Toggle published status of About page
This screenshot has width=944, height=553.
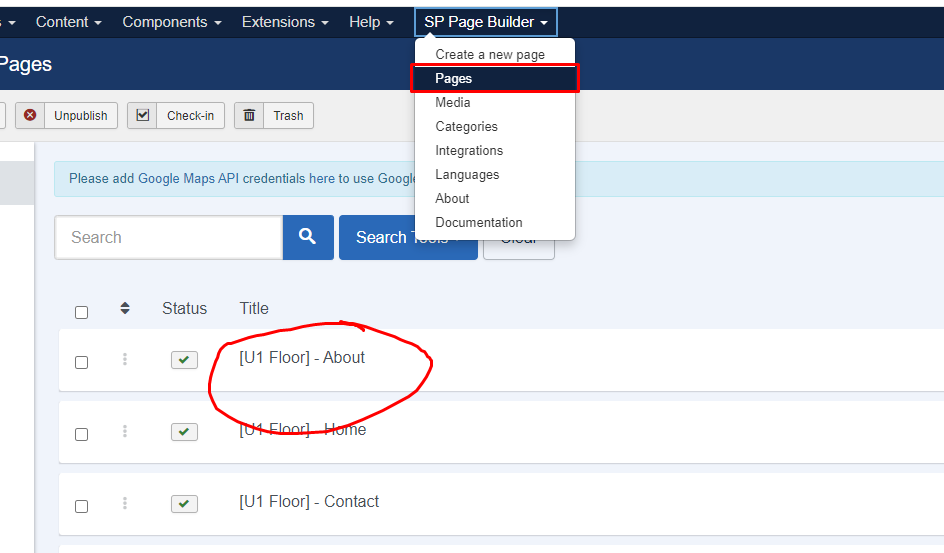[184, 360]
